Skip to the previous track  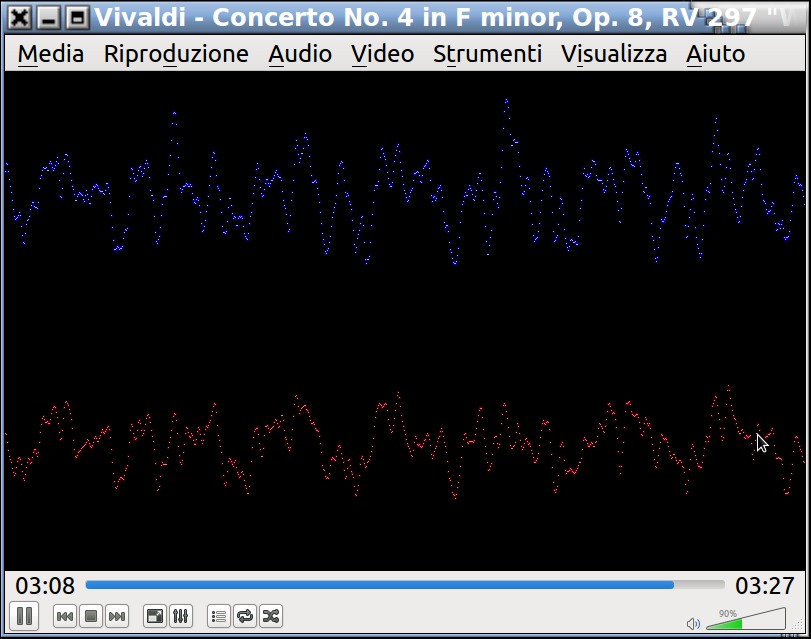tap(65, 616)
